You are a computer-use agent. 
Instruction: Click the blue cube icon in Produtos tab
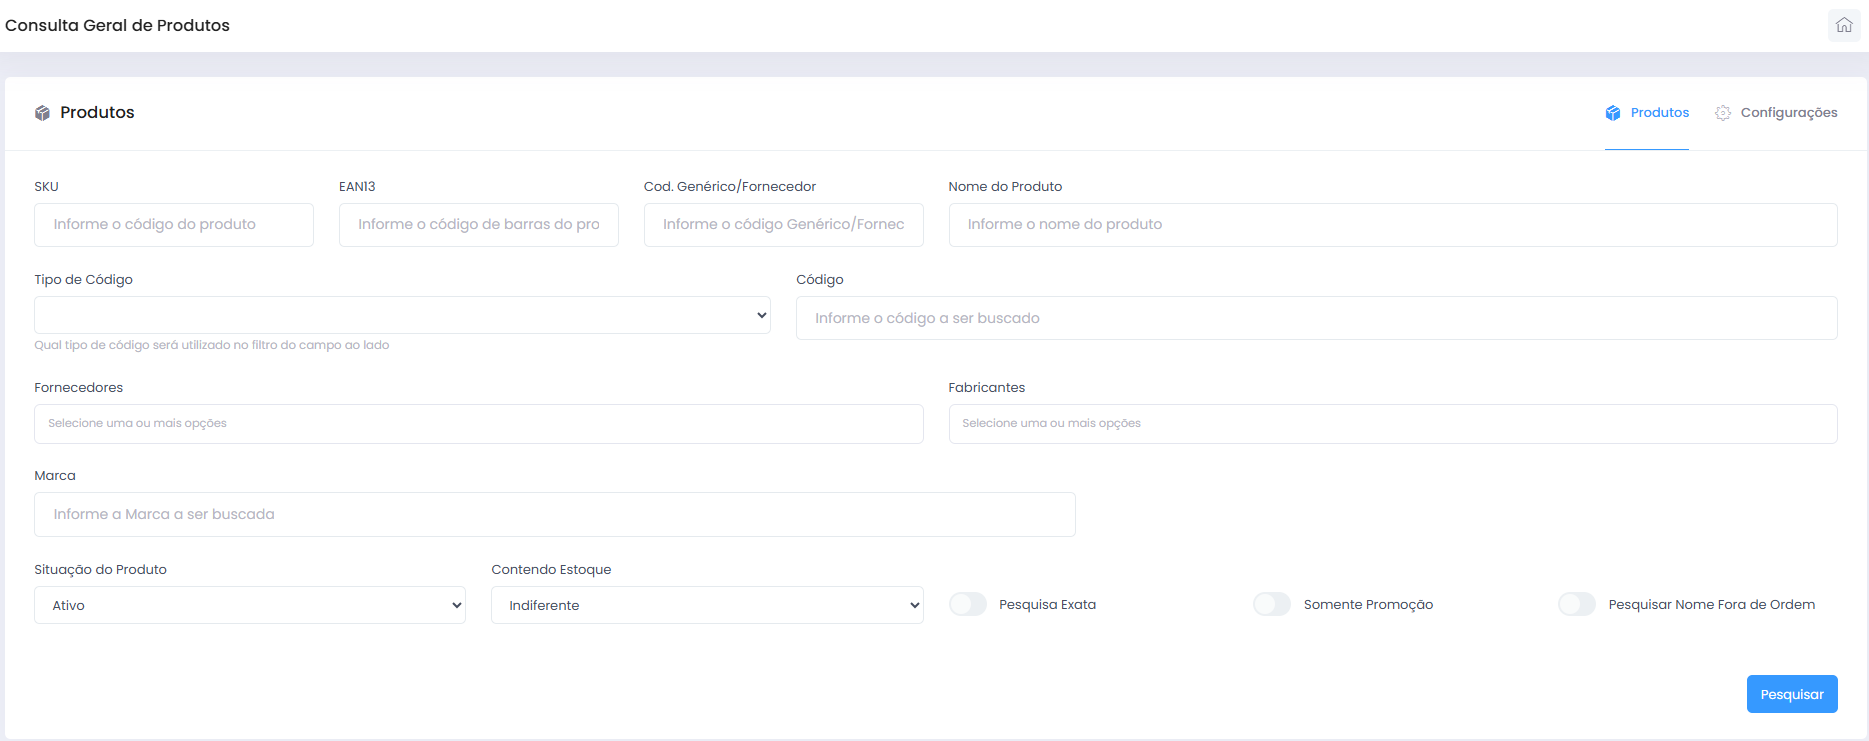pyautogui.click(x=1612, y=113)
